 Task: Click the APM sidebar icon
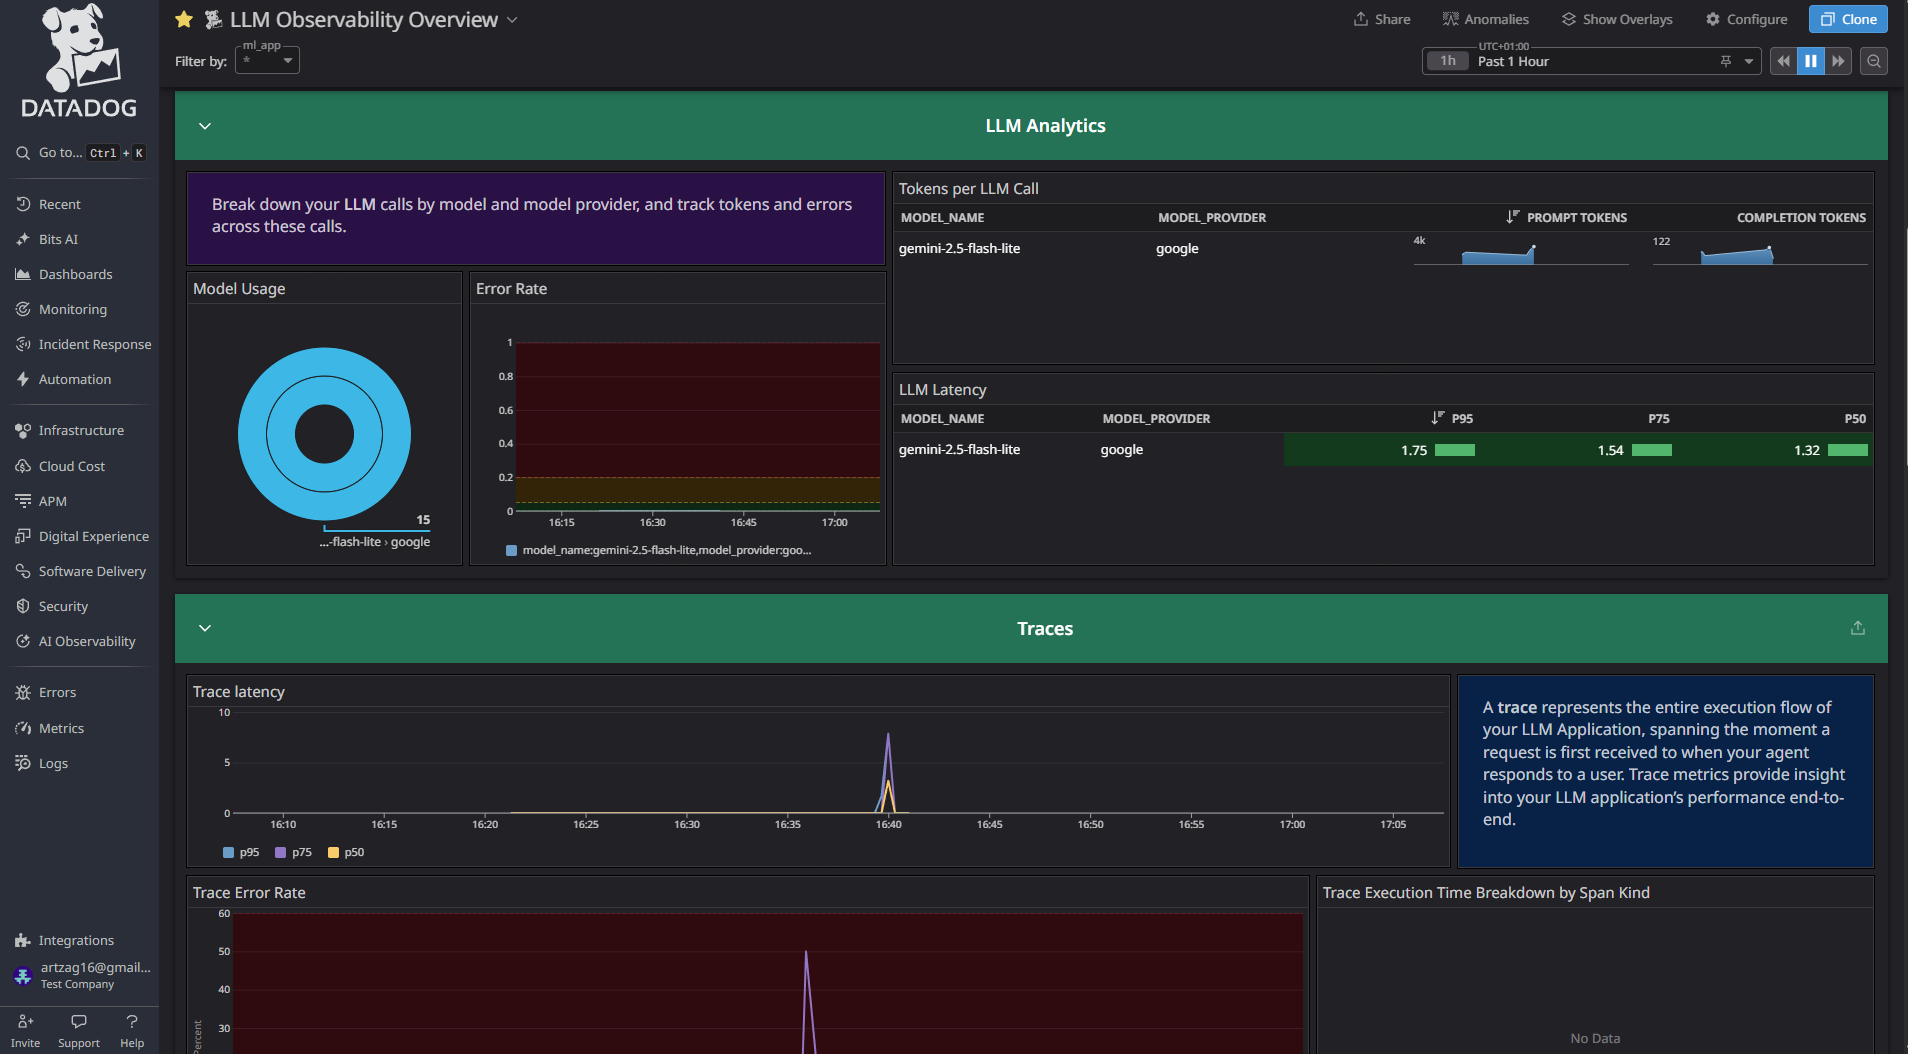point(23,501)
